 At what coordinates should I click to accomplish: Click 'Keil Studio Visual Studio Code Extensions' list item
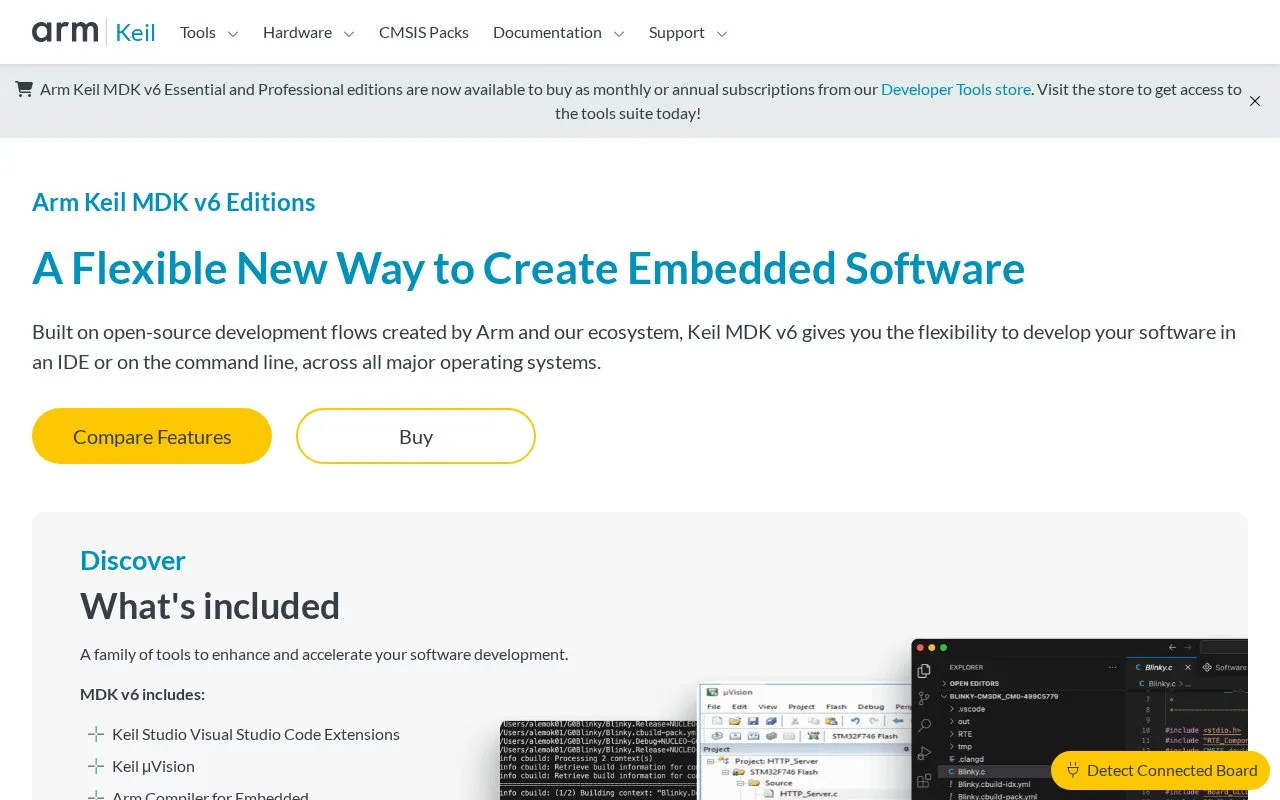coord(256,734)
